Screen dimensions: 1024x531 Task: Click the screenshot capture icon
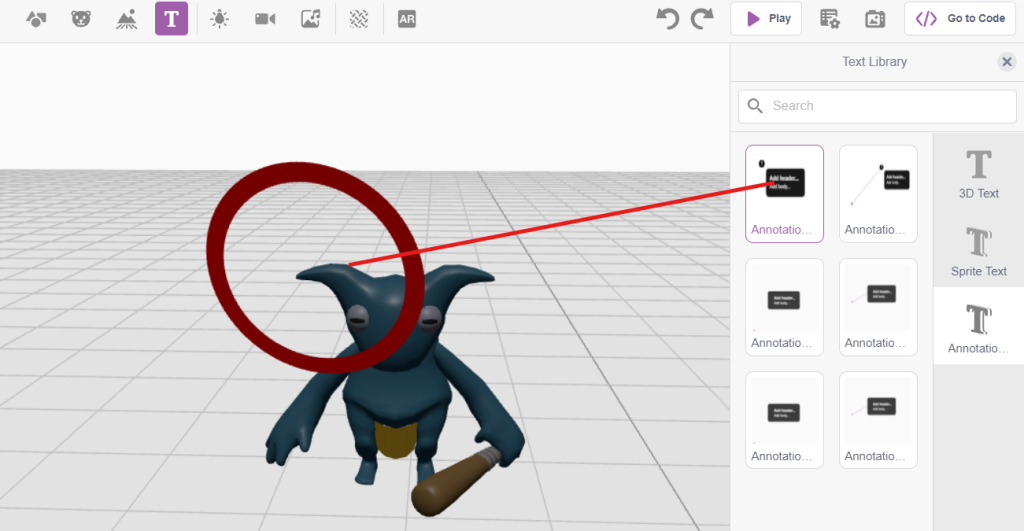[875, 18]
